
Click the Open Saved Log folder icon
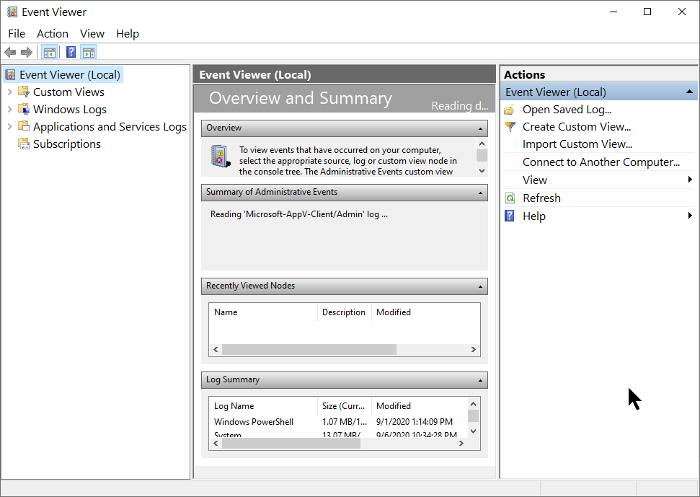(510, 110)
